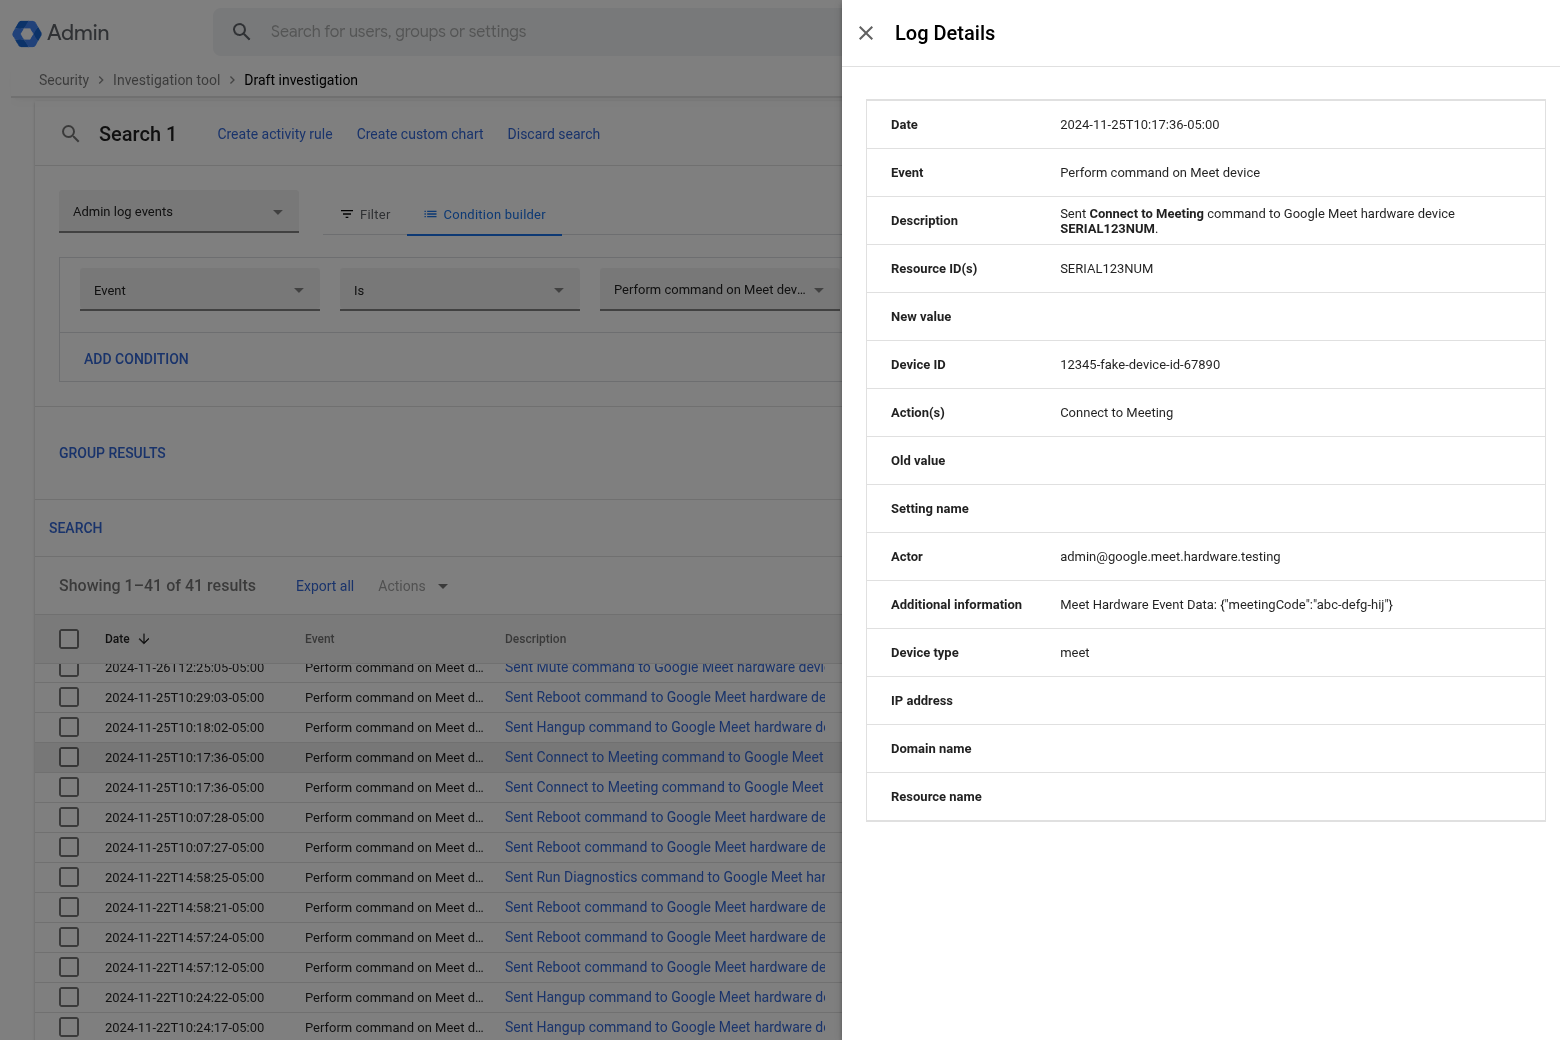Screen dimensions: 1560x1048
Task: Click the SEARCH button
Action: tap(76, 528)
